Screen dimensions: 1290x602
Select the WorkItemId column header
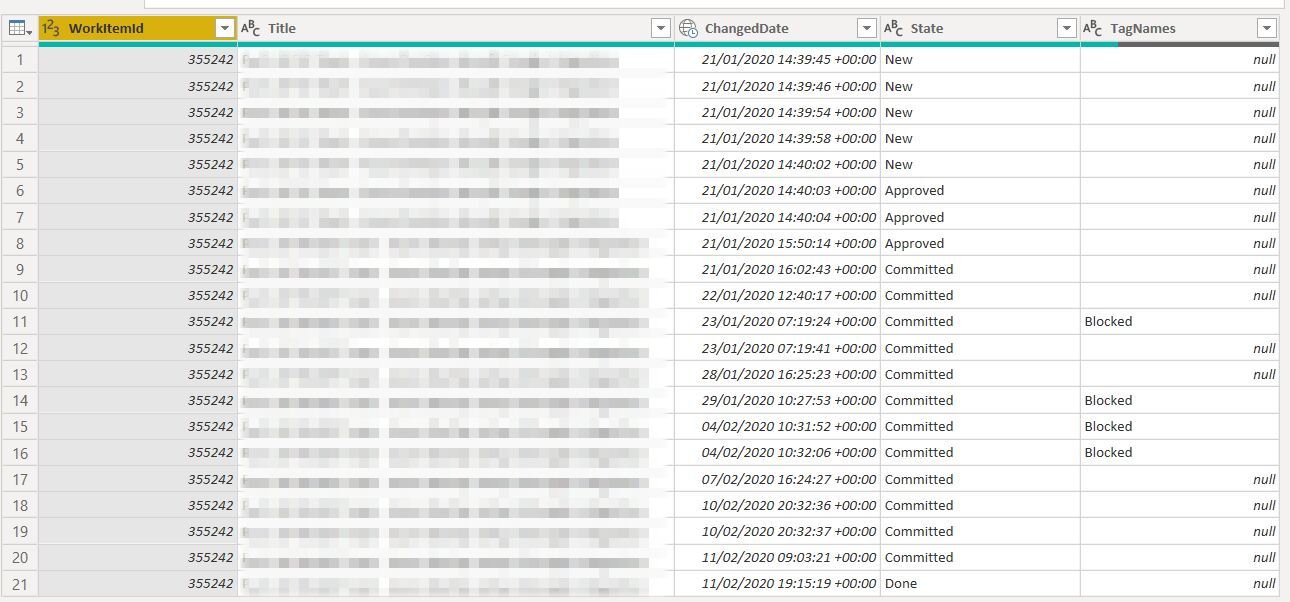coord(138,28)
